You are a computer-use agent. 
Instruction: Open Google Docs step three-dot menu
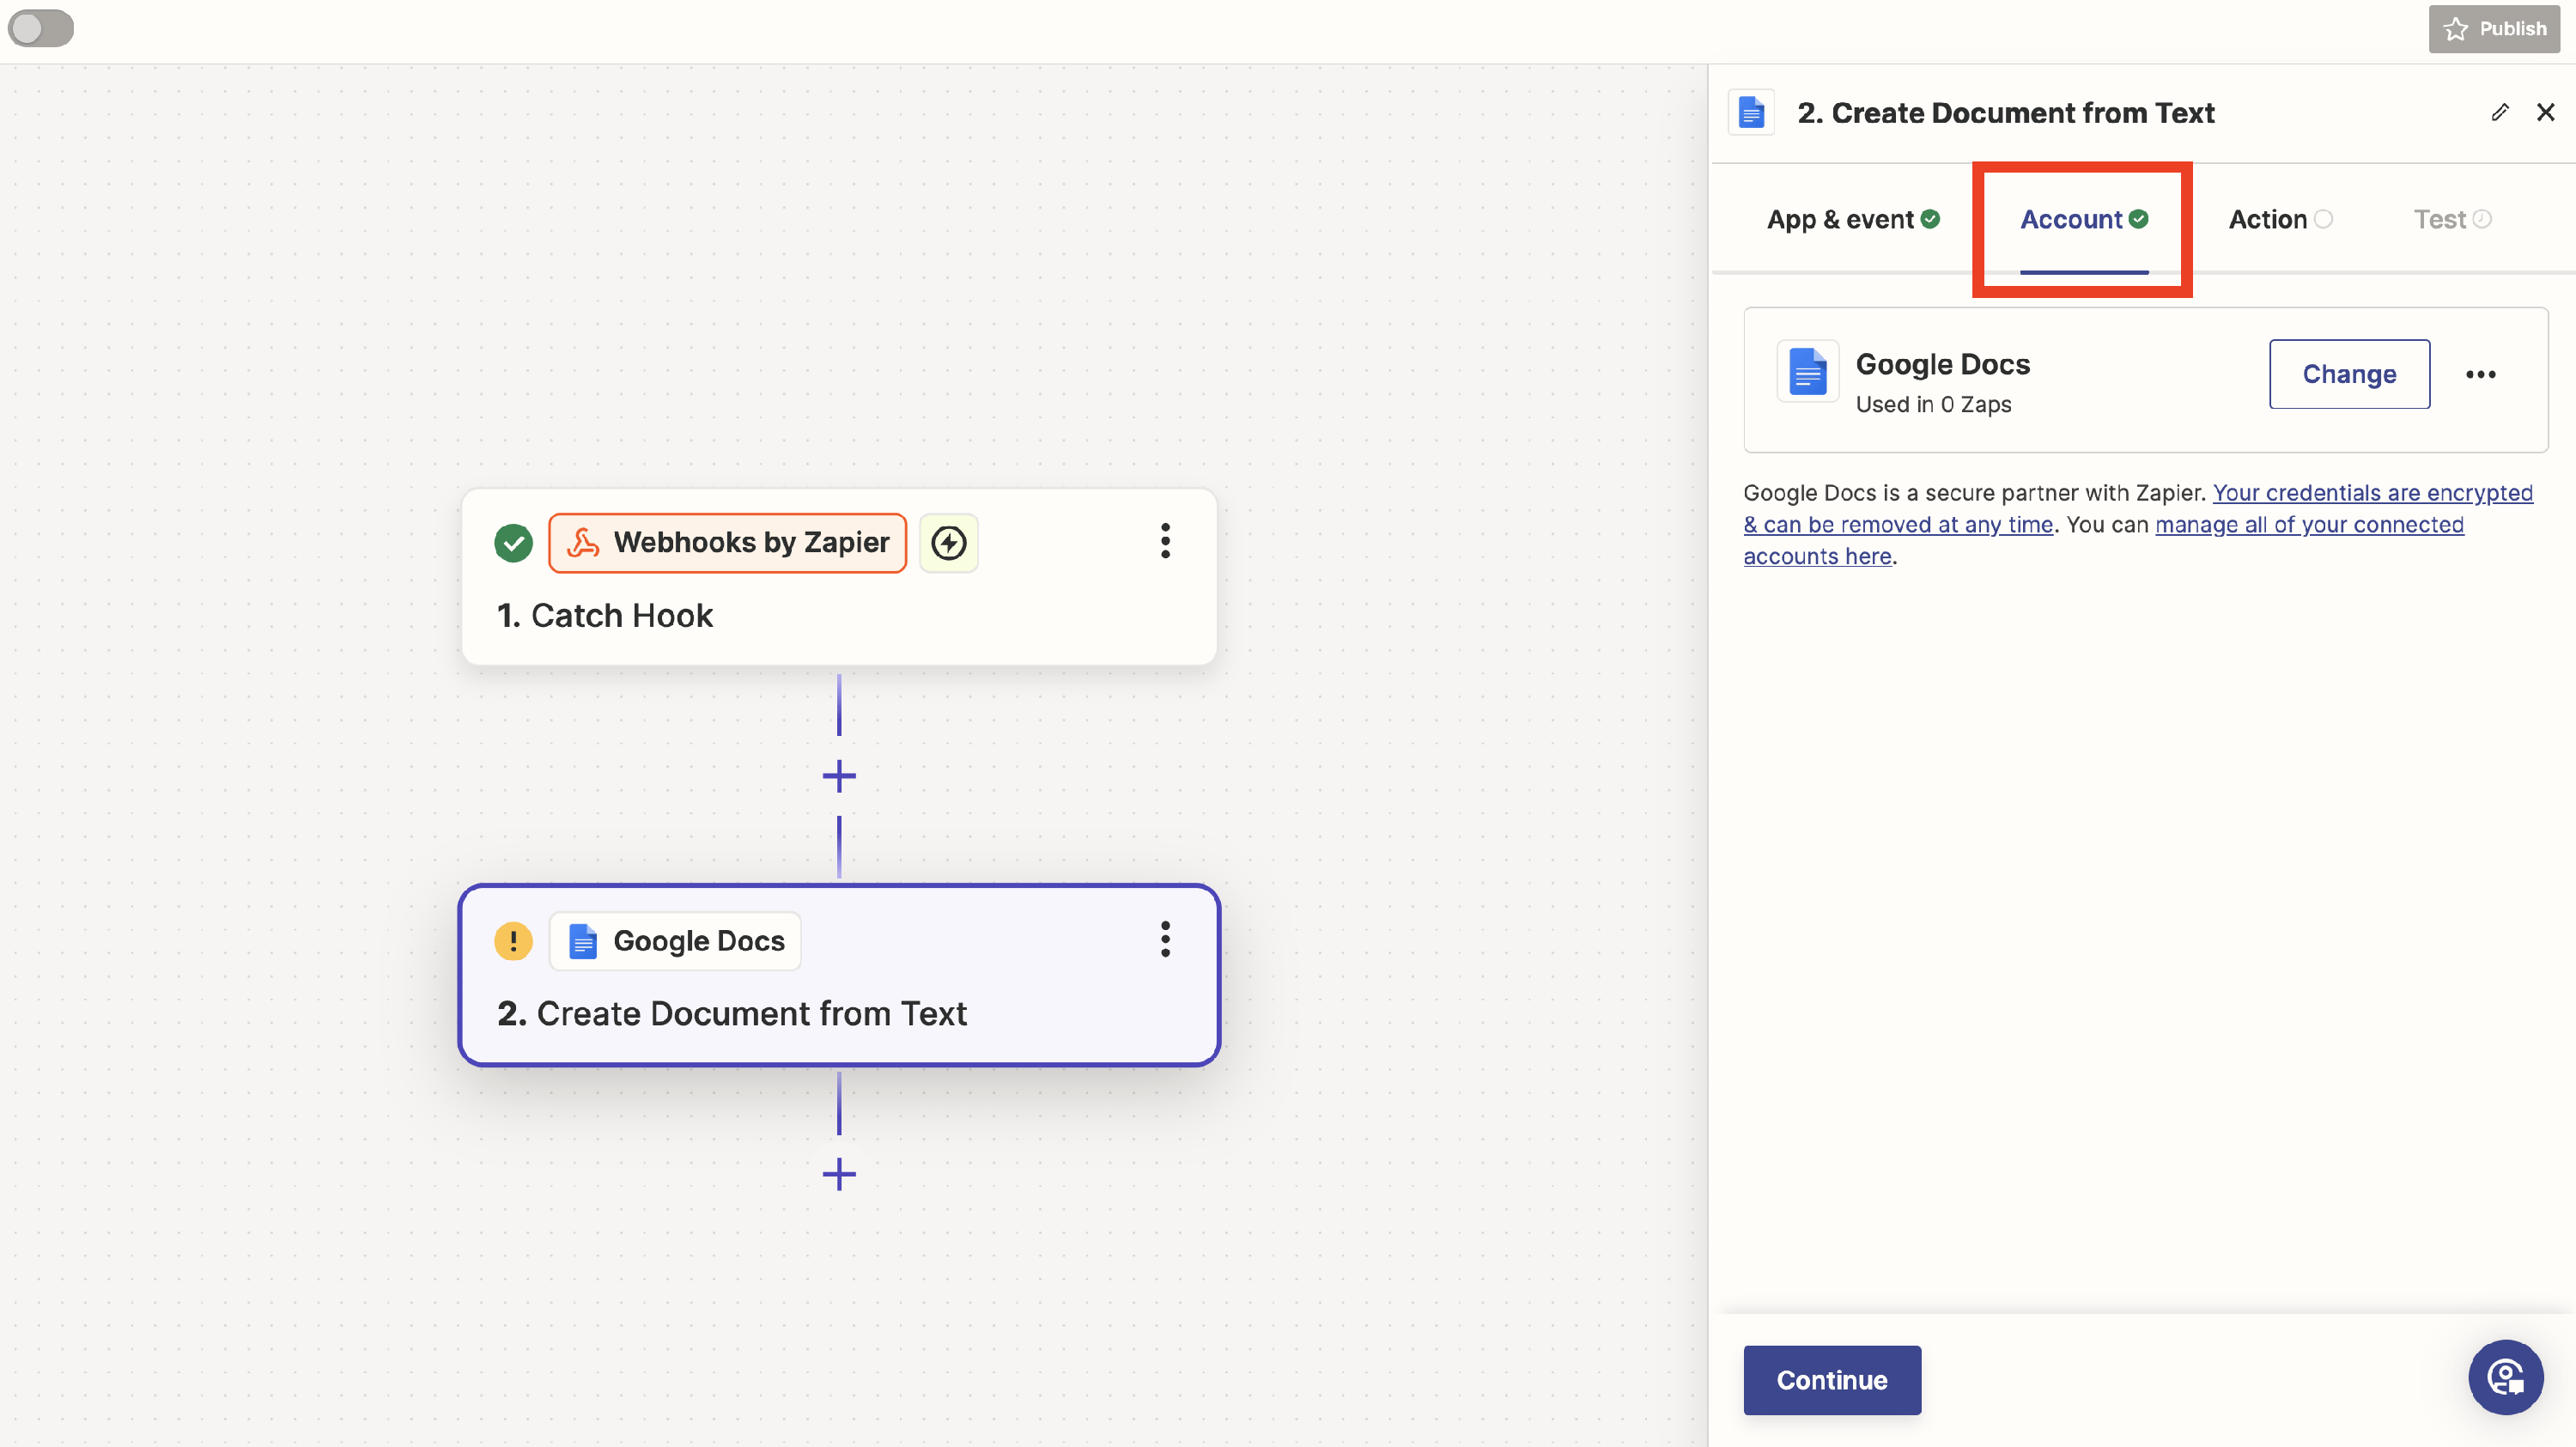pyautogui.click(x=1165, y=940)
